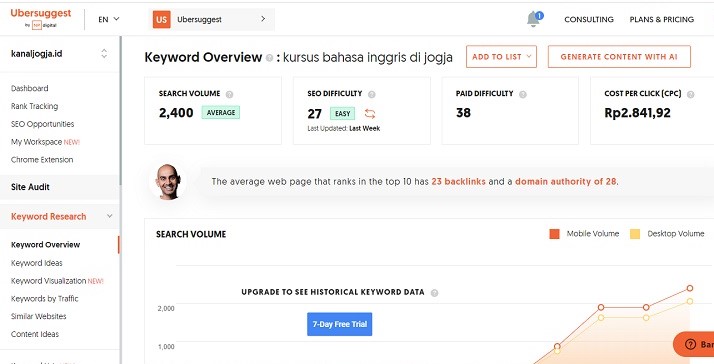Viewport: 714px width, 364px height.
Task: Toggle Desktop Volume legend swatch
Action: 635,234
